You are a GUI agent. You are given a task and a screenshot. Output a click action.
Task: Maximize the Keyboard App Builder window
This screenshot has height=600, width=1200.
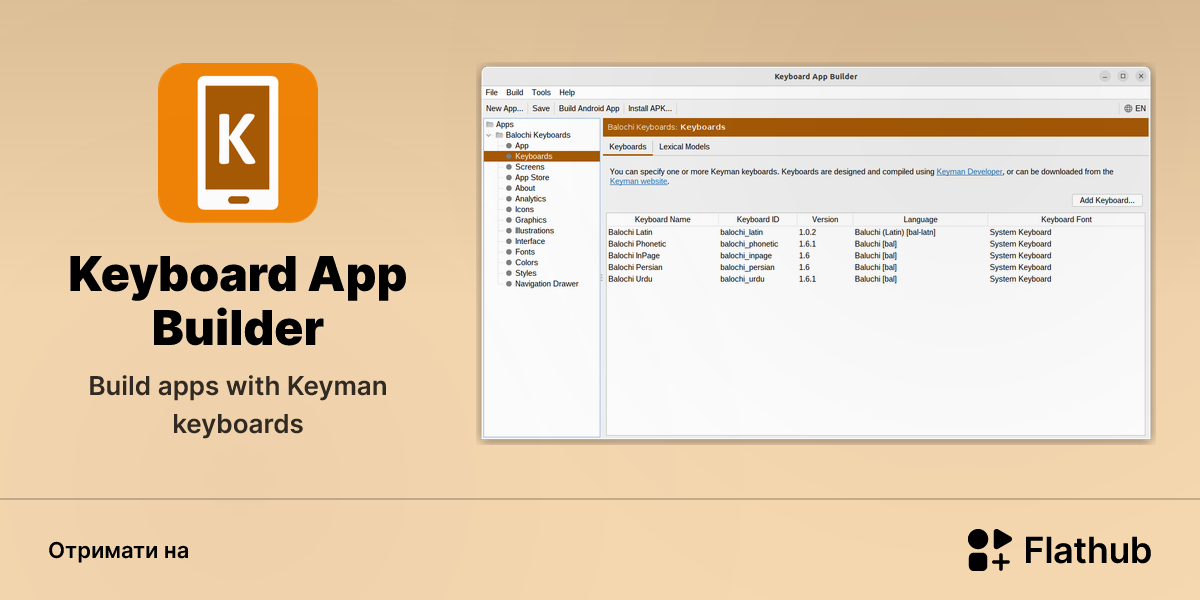click(1122, 76)
